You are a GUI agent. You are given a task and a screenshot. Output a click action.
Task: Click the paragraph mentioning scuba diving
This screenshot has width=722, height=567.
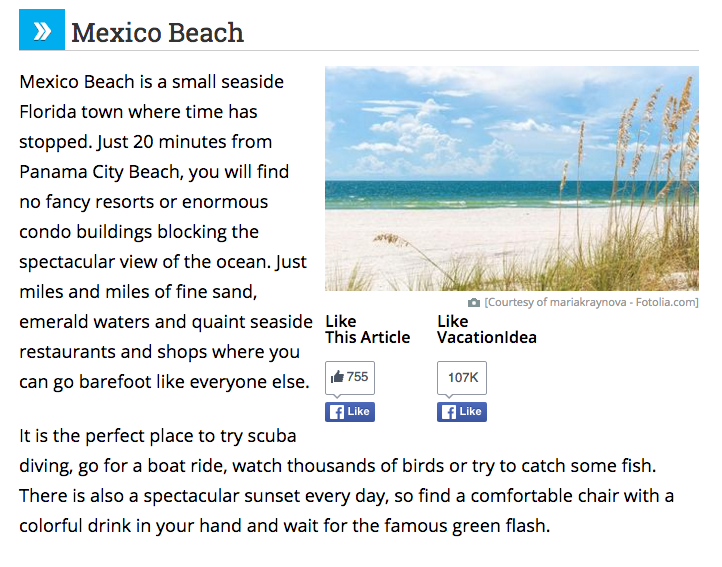[346, 480]
